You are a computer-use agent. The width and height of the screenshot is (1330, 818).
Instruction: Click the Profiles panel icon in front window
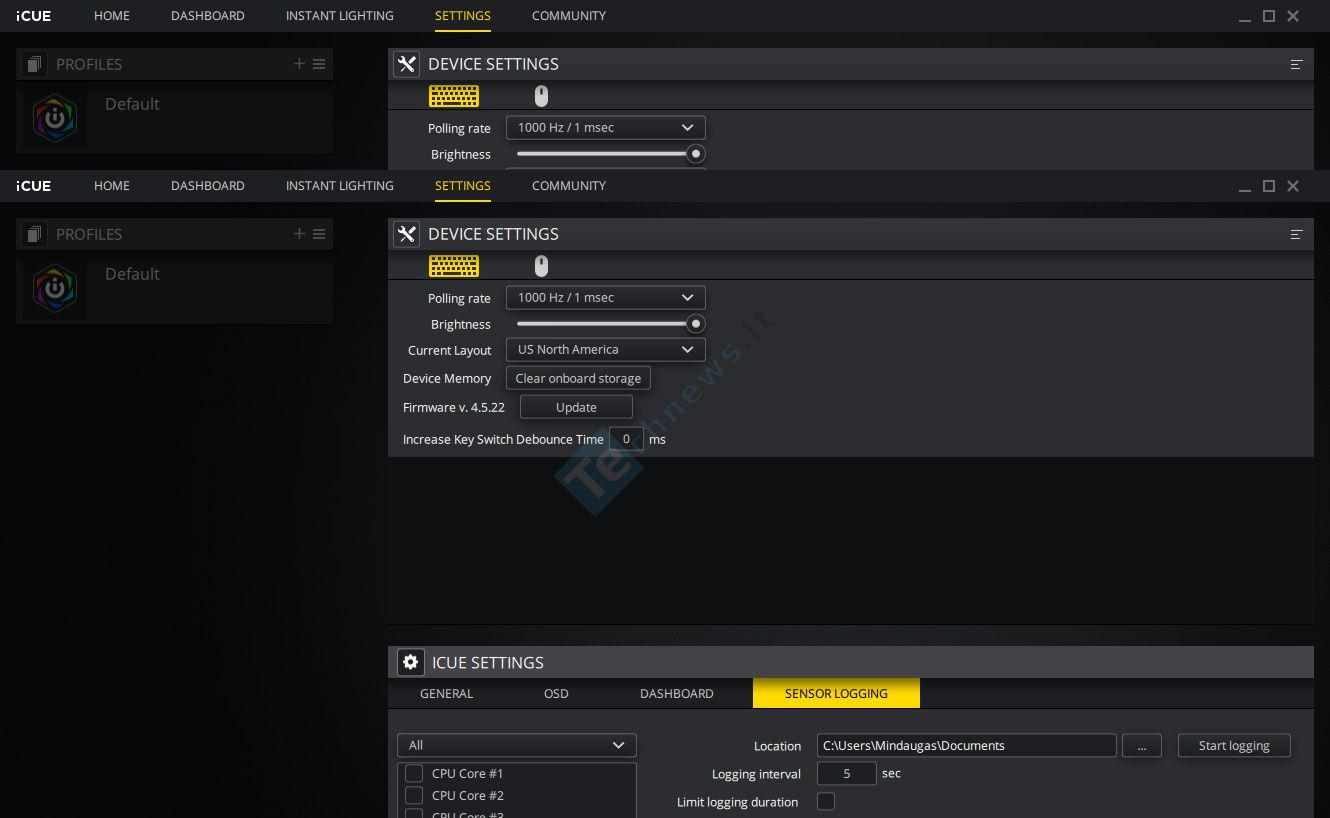pyautogui.click(x=35, y=234)
